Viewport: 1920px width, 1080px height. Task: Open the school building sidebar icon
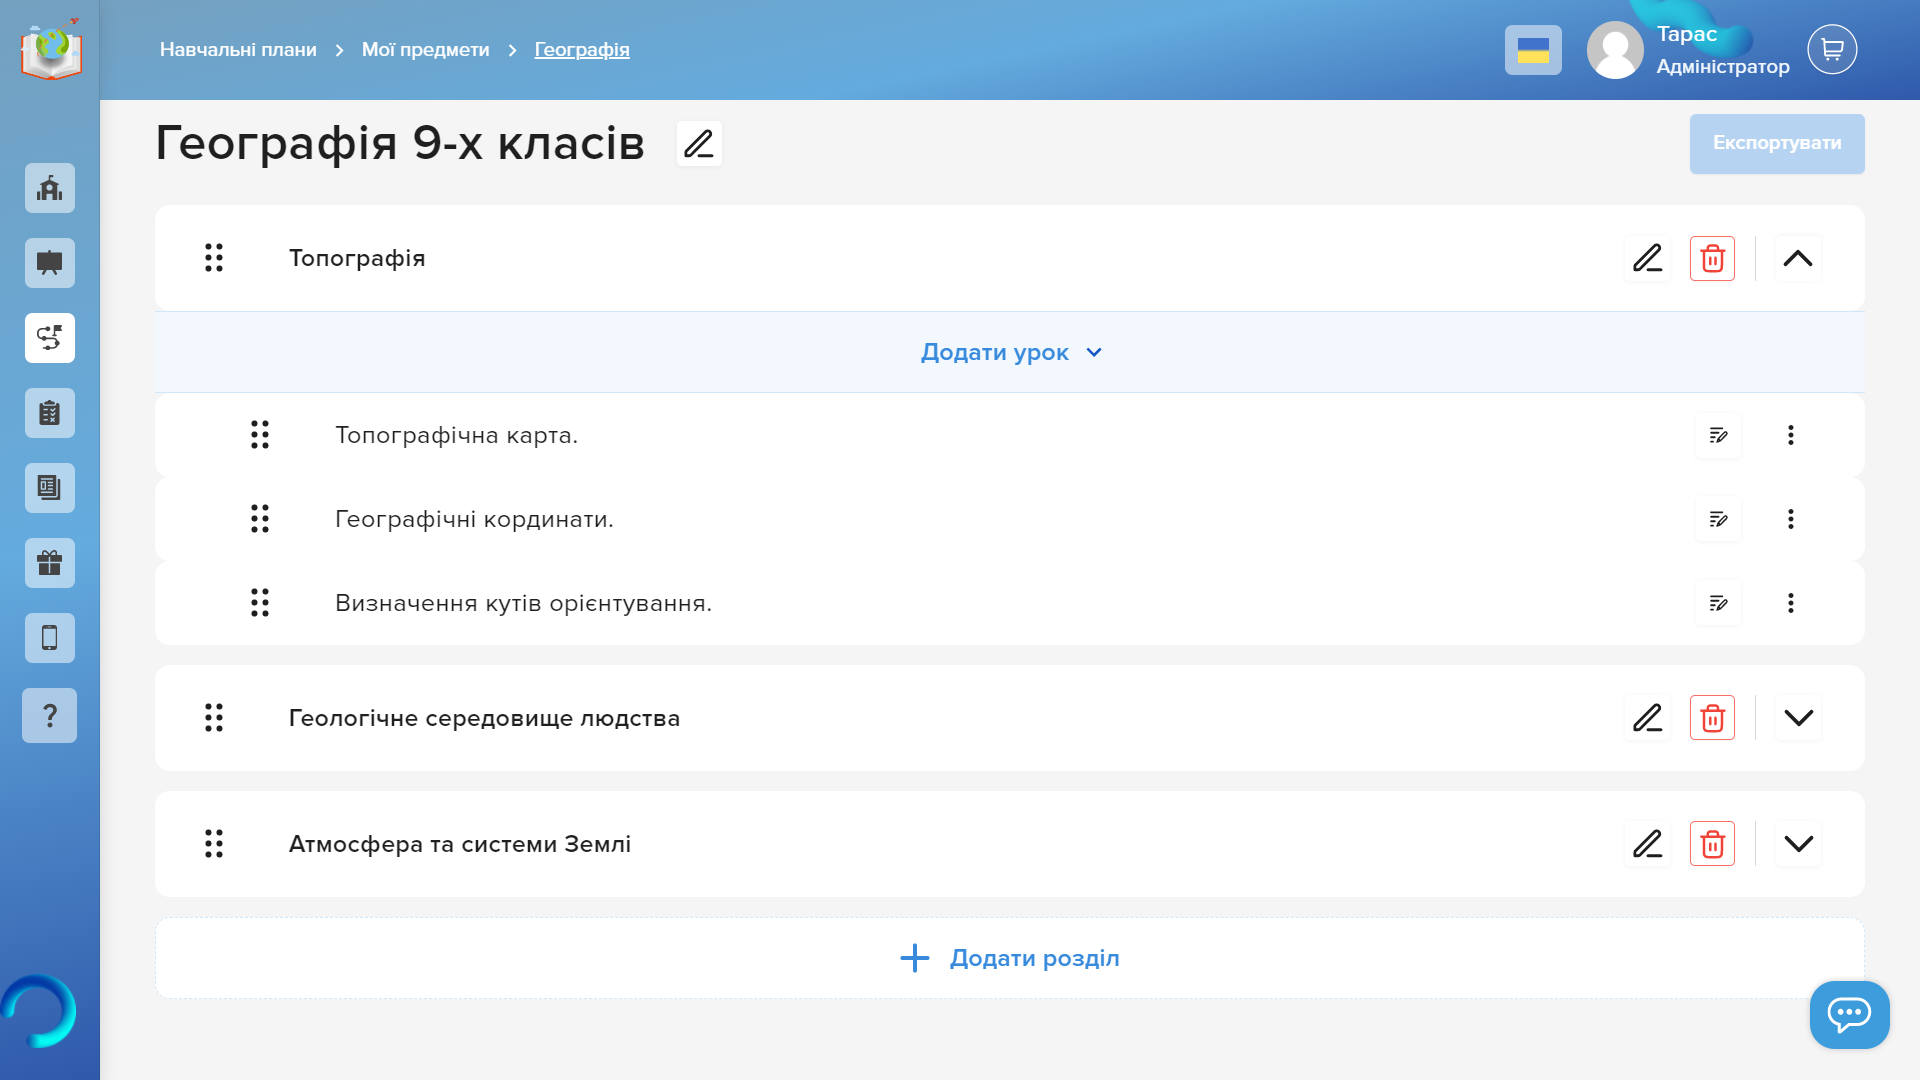tap(50, 188)
